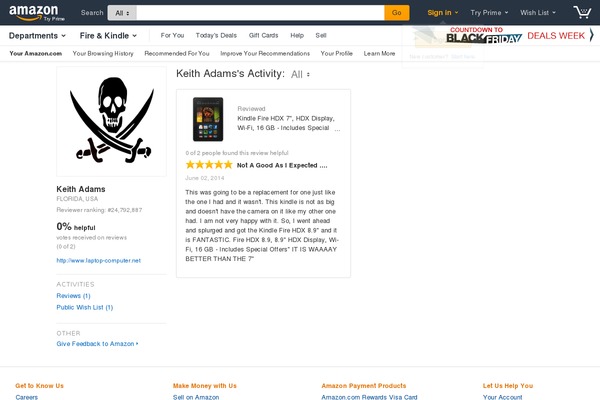Viewport: 600px width, 400px height.
Task: Open the pirate skull profile picture
Action: point(111,121)
